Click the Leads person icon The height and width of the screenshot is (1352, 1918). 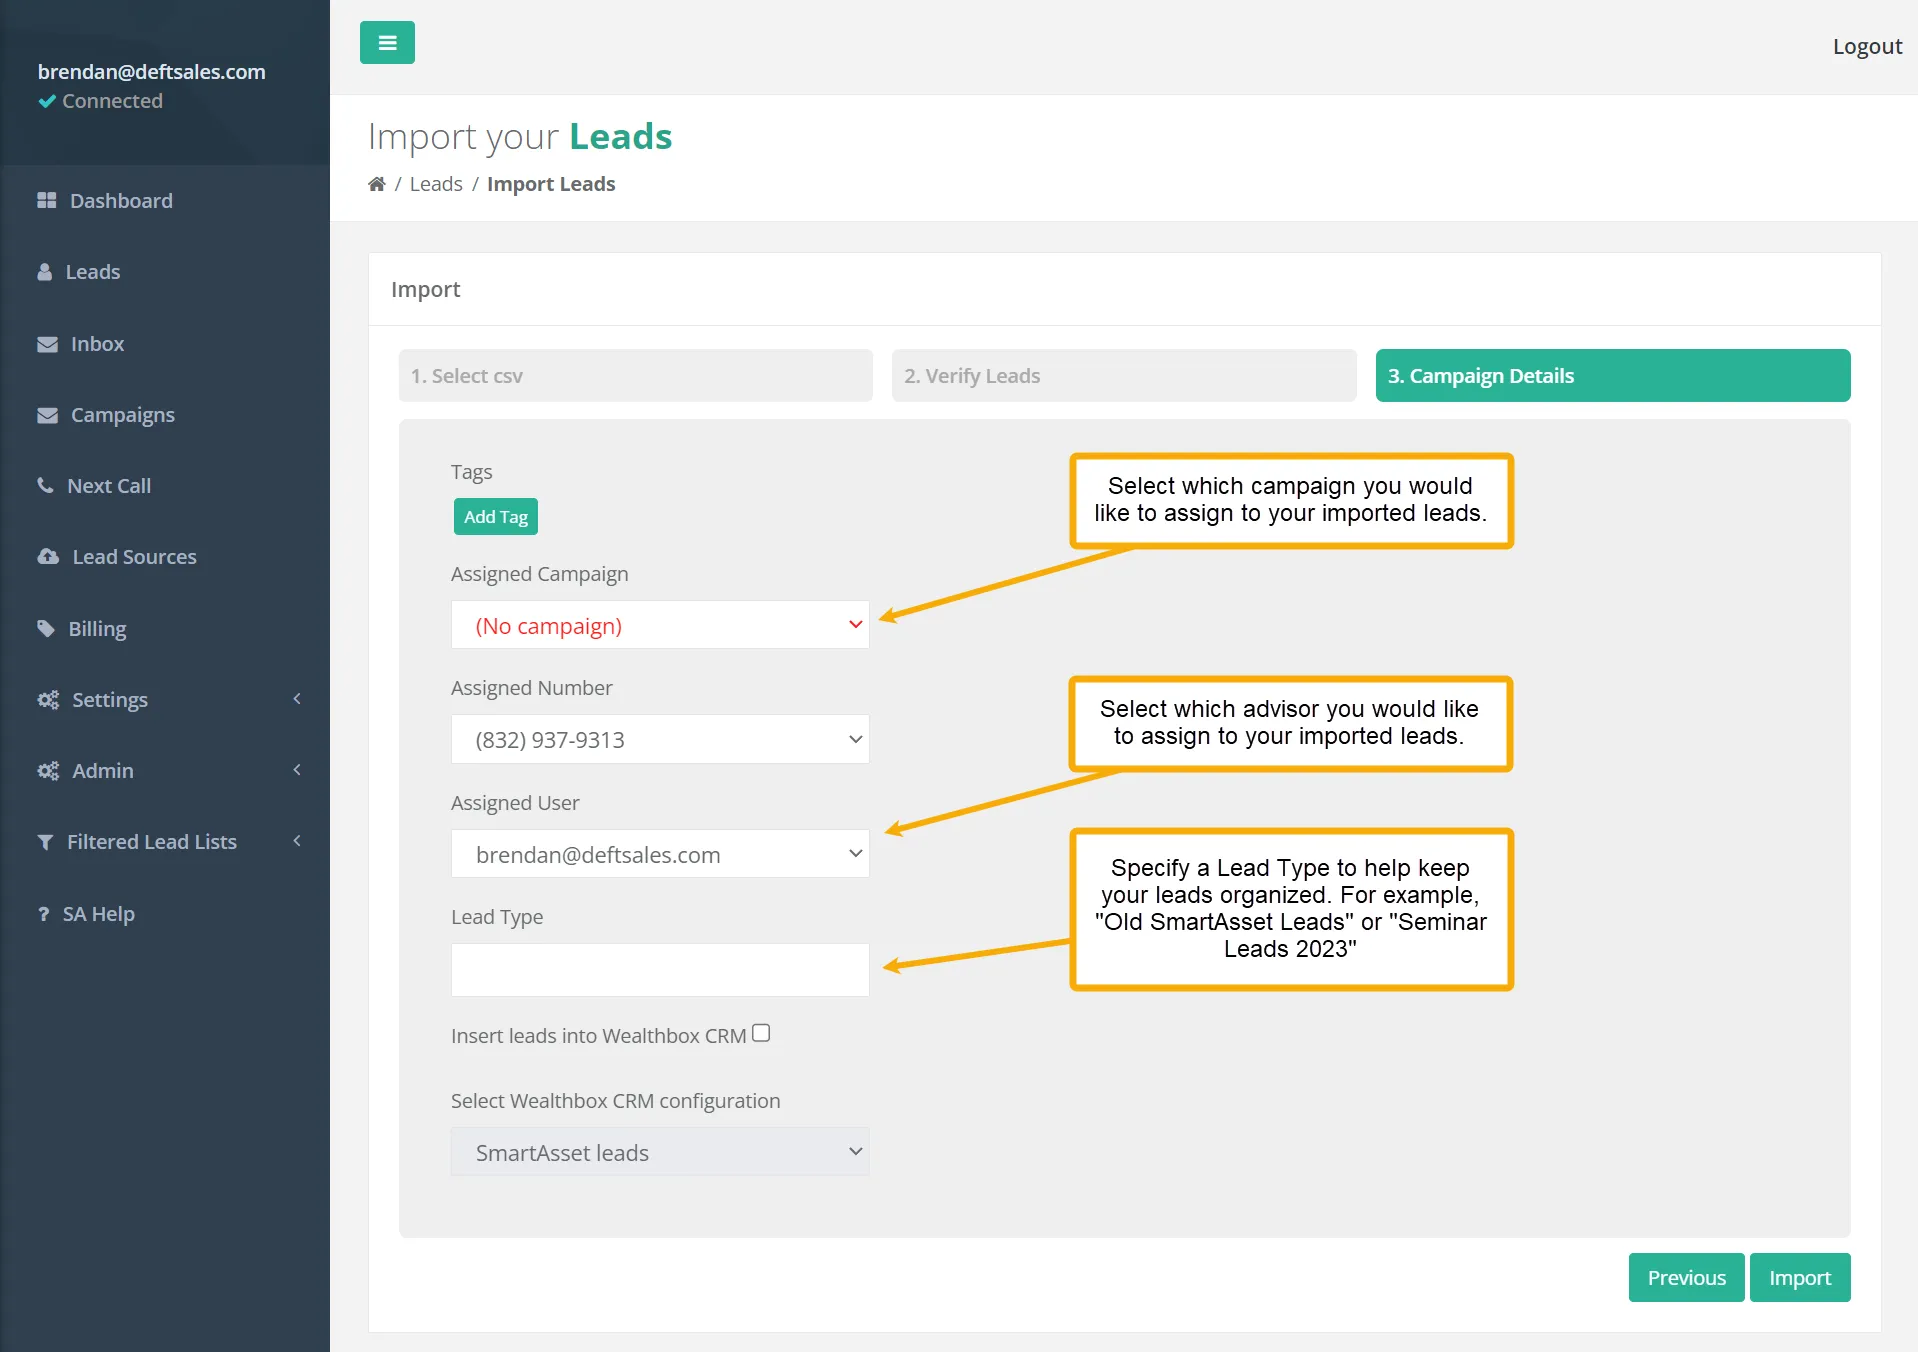(x=45, y=272)
